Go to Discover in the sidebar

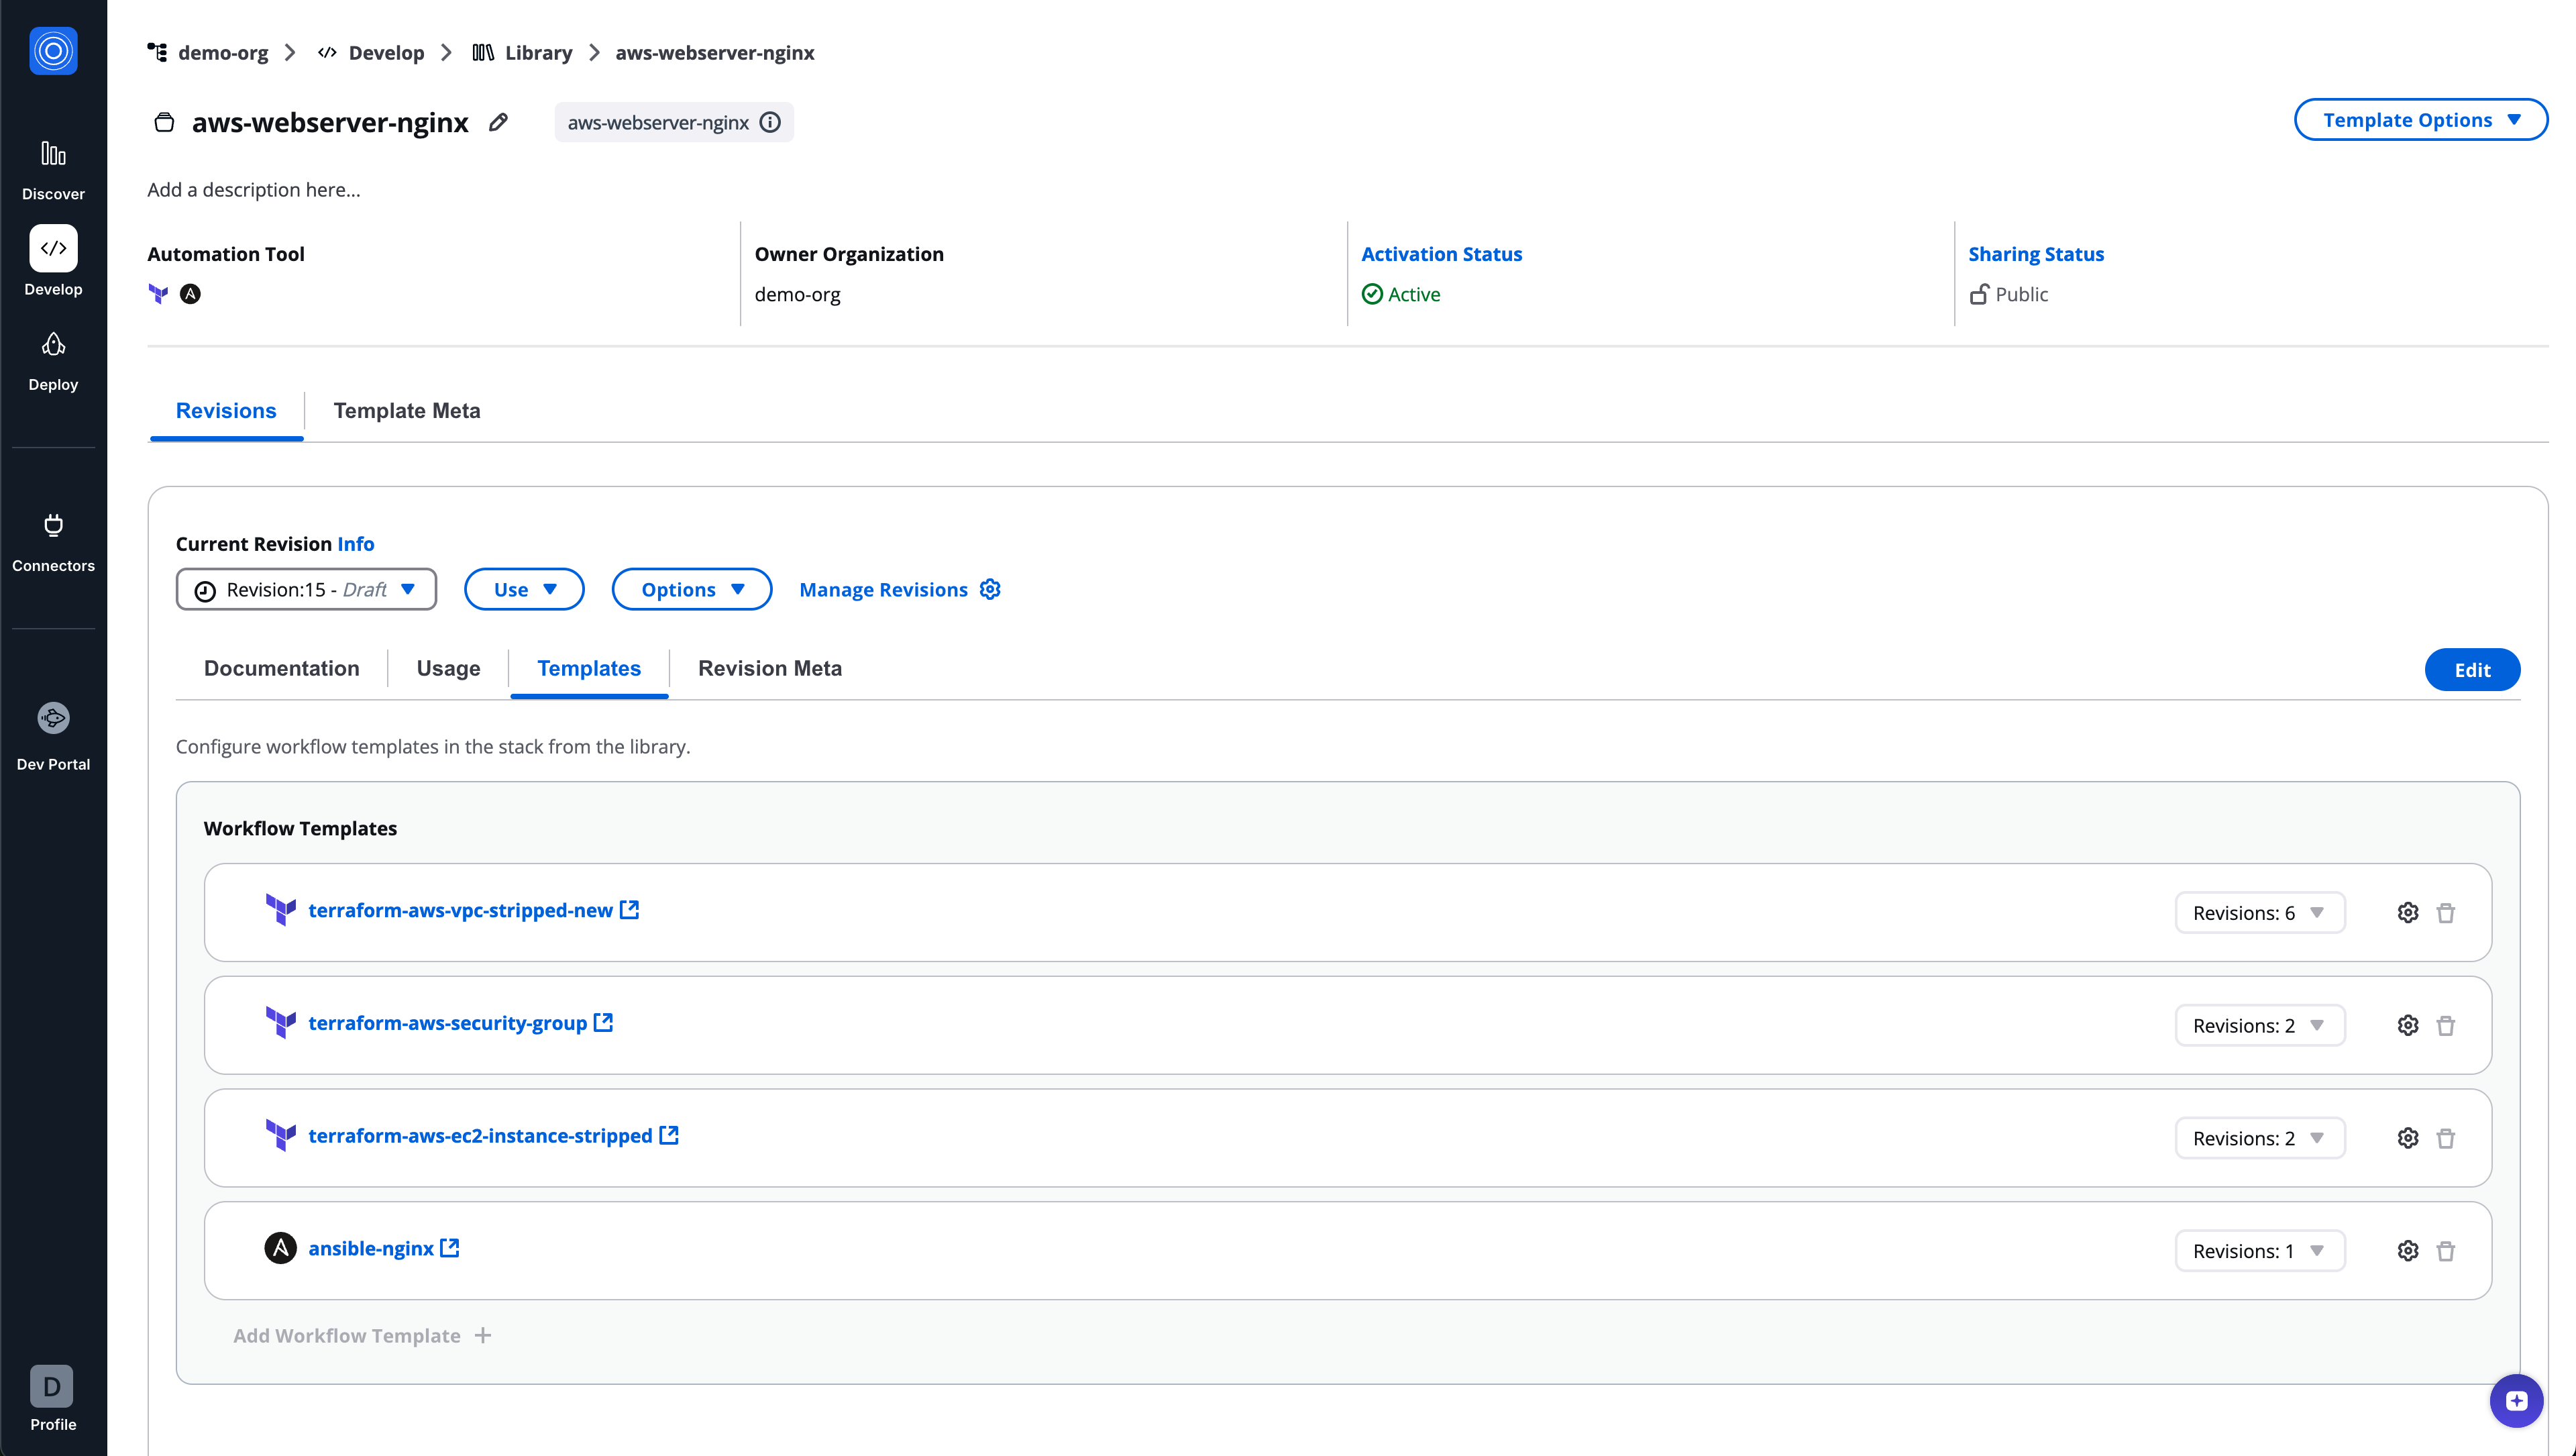tap(53, 170)
